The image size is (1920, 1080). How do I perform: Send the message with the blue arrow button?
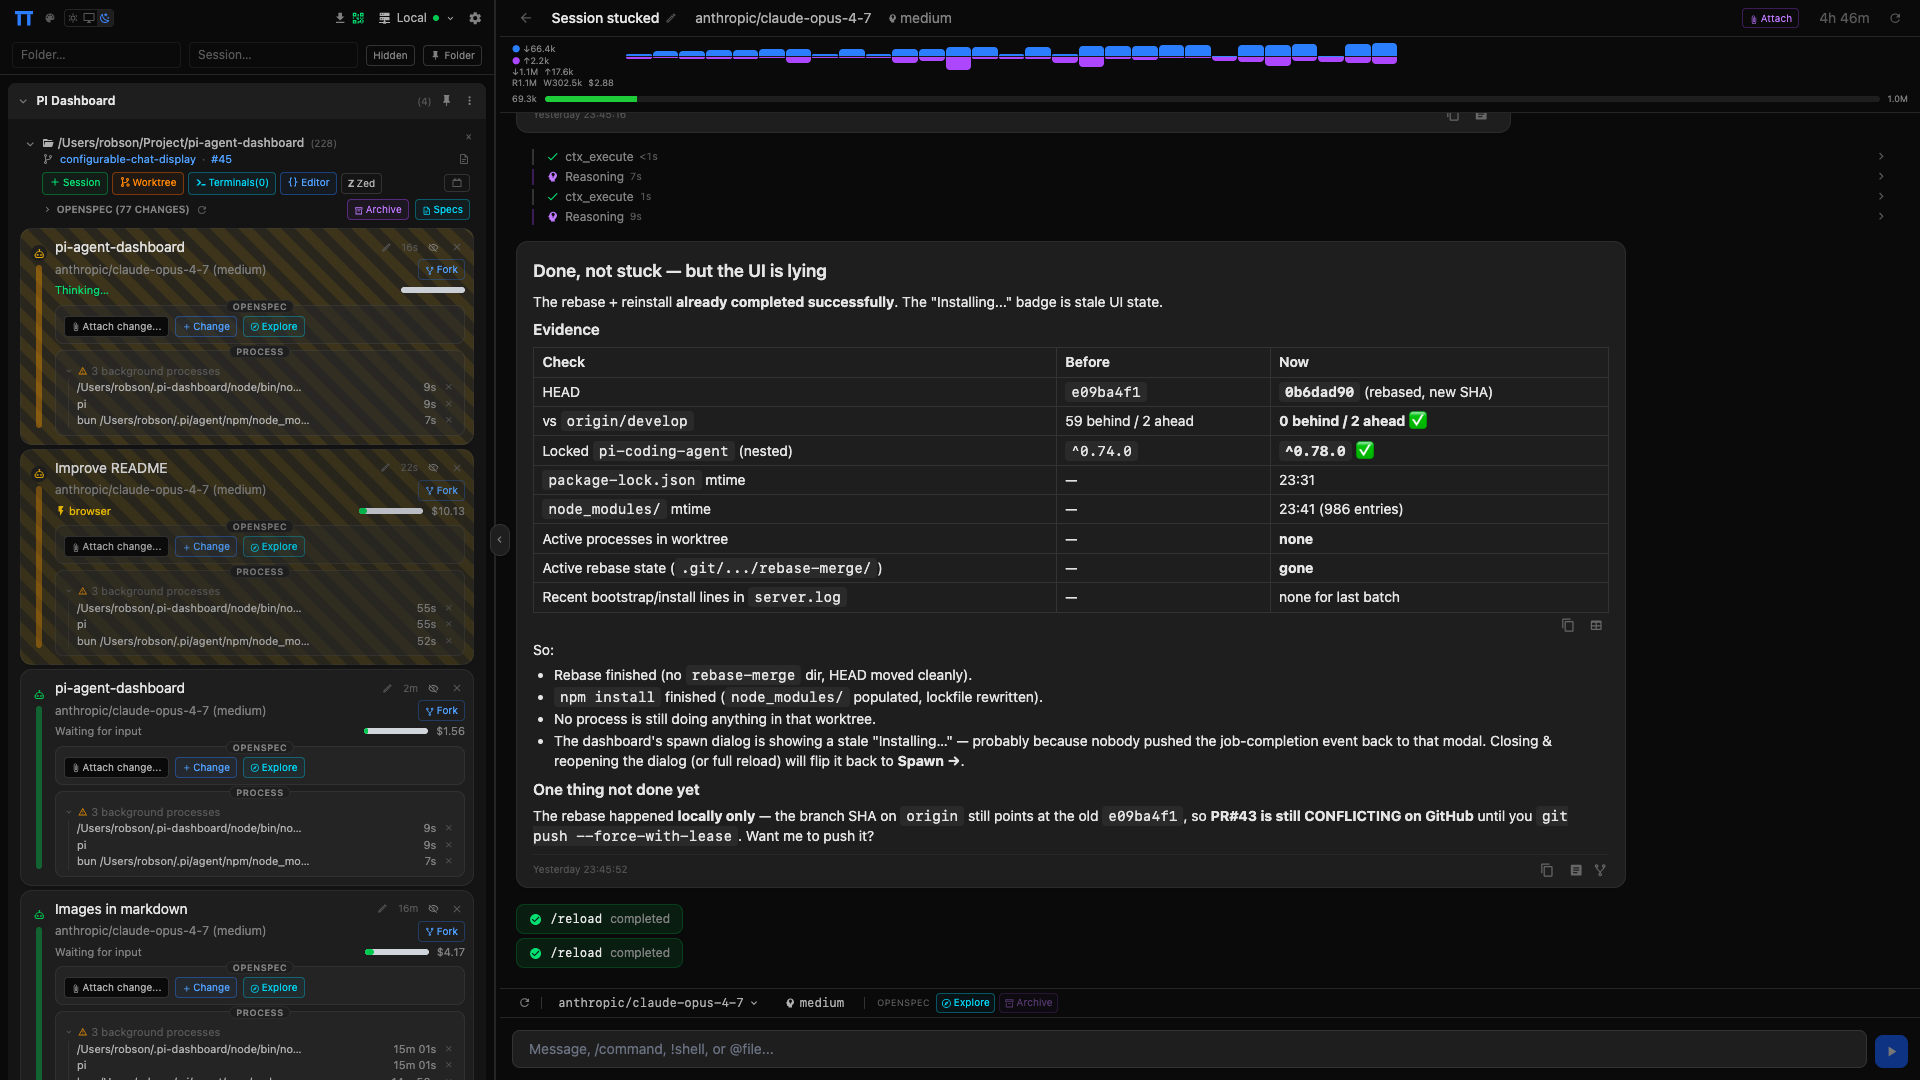[1891, 1051]
